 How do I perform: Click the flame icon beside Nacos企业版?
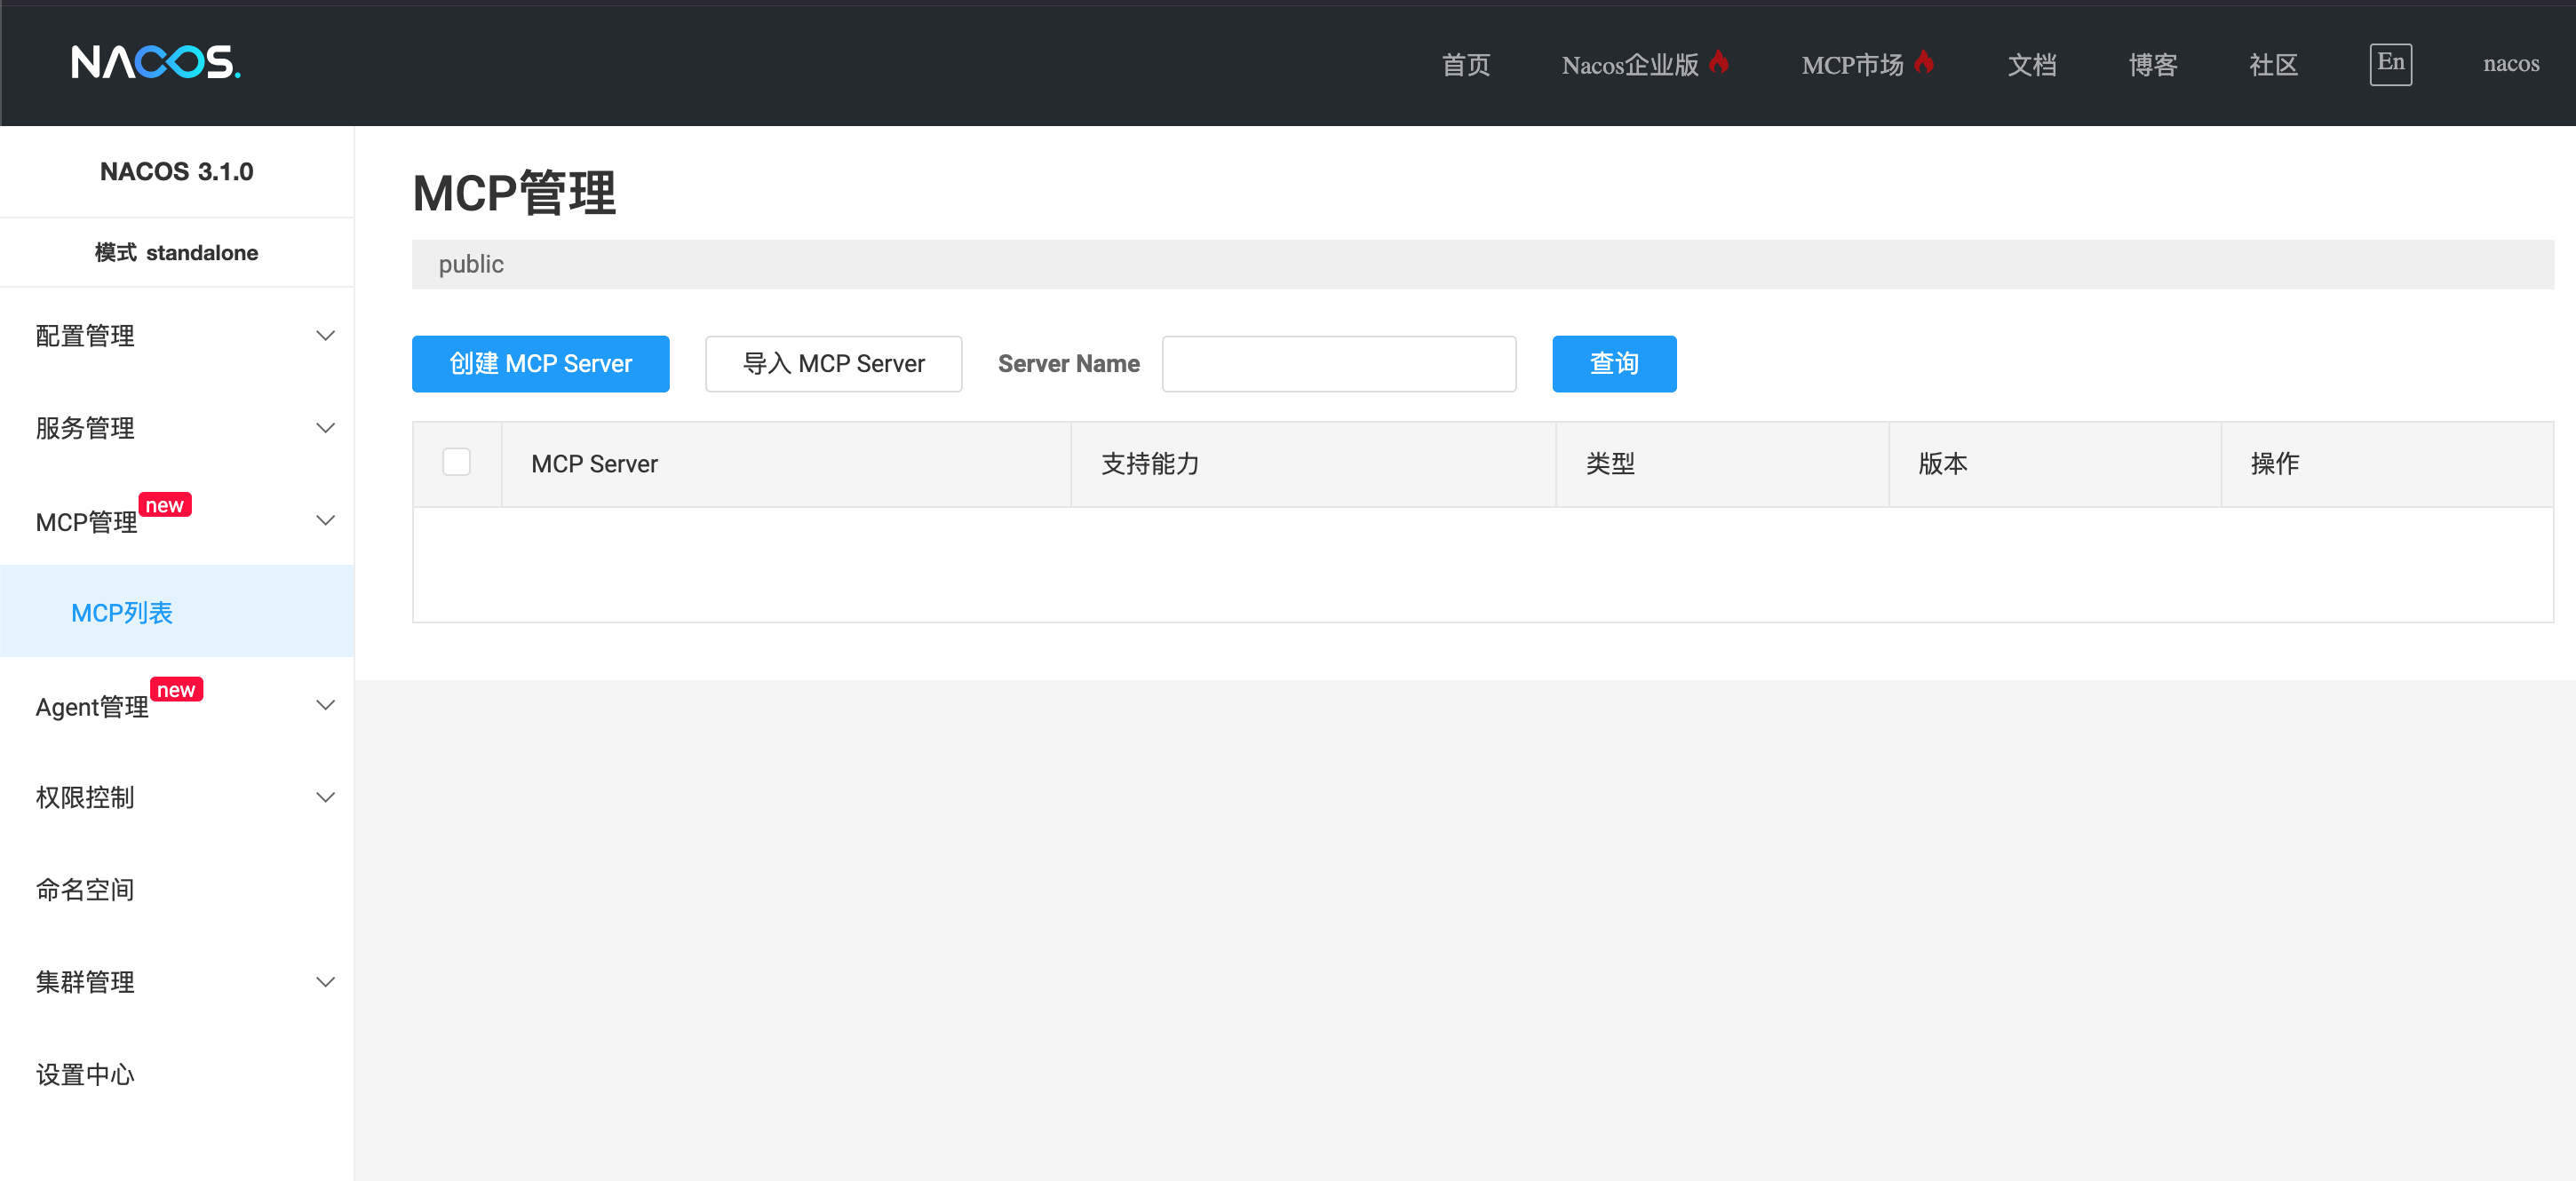pos(1719,62)
